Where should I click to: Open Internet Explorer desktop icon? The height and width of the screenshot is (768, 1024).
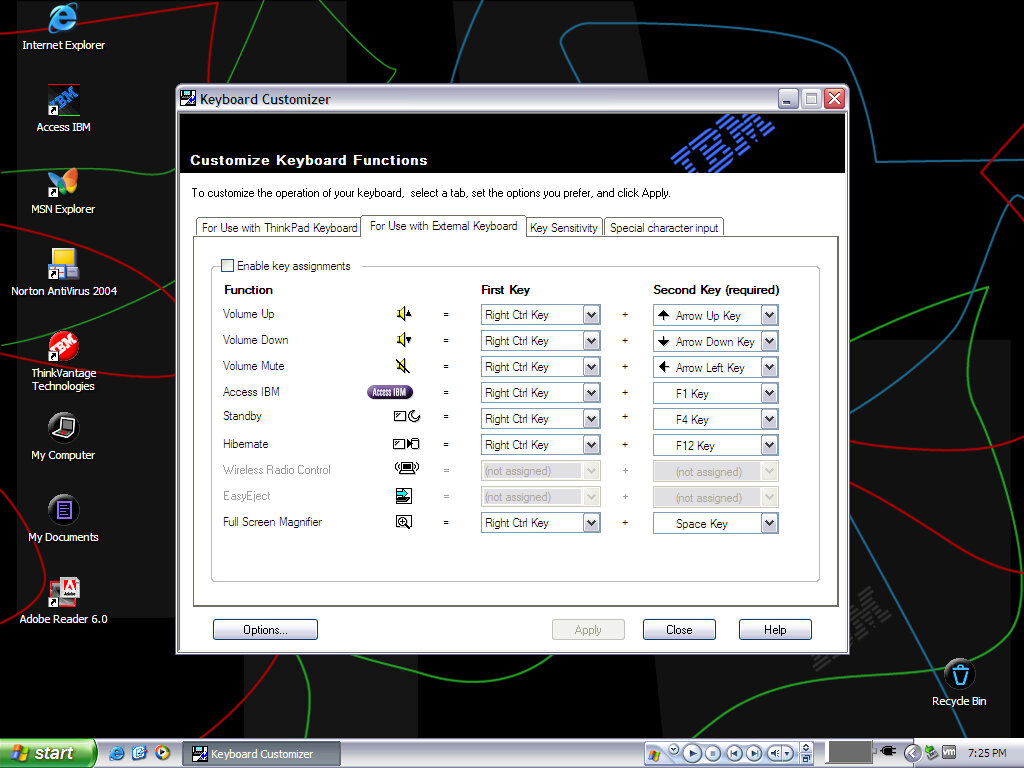pyautogui.click(x=63, y=20)
